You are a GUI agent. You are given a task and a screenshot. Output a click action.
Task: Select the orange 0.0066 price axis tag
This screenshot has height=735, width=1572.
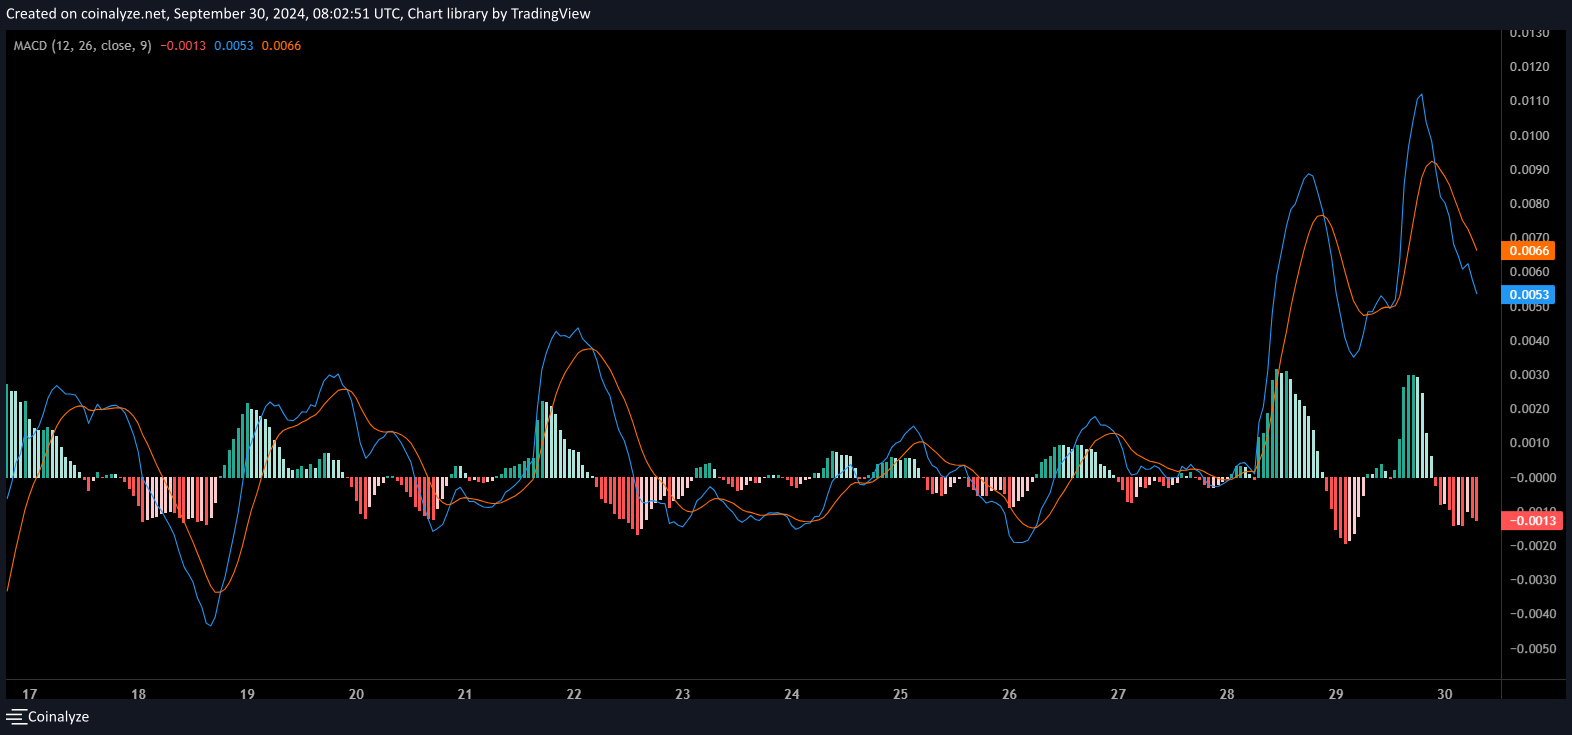(1528, 251)
